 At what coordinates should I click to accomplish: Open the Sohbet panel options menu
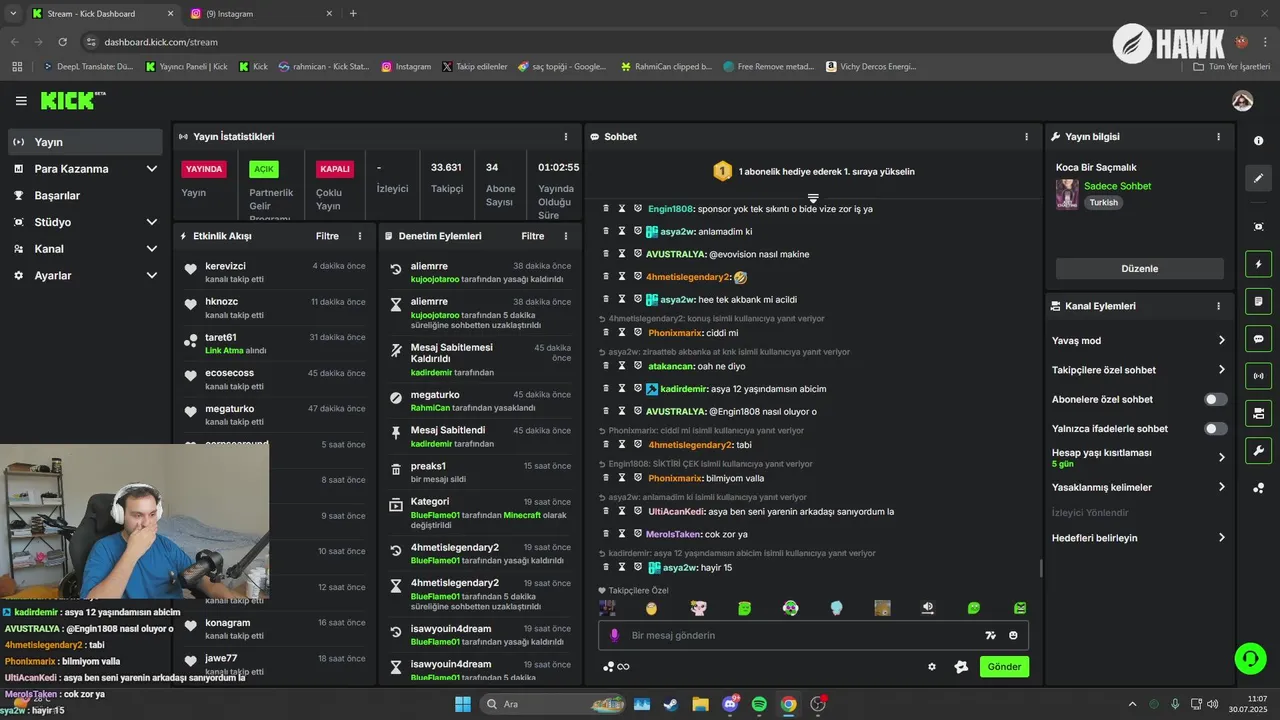[1026, 137]
